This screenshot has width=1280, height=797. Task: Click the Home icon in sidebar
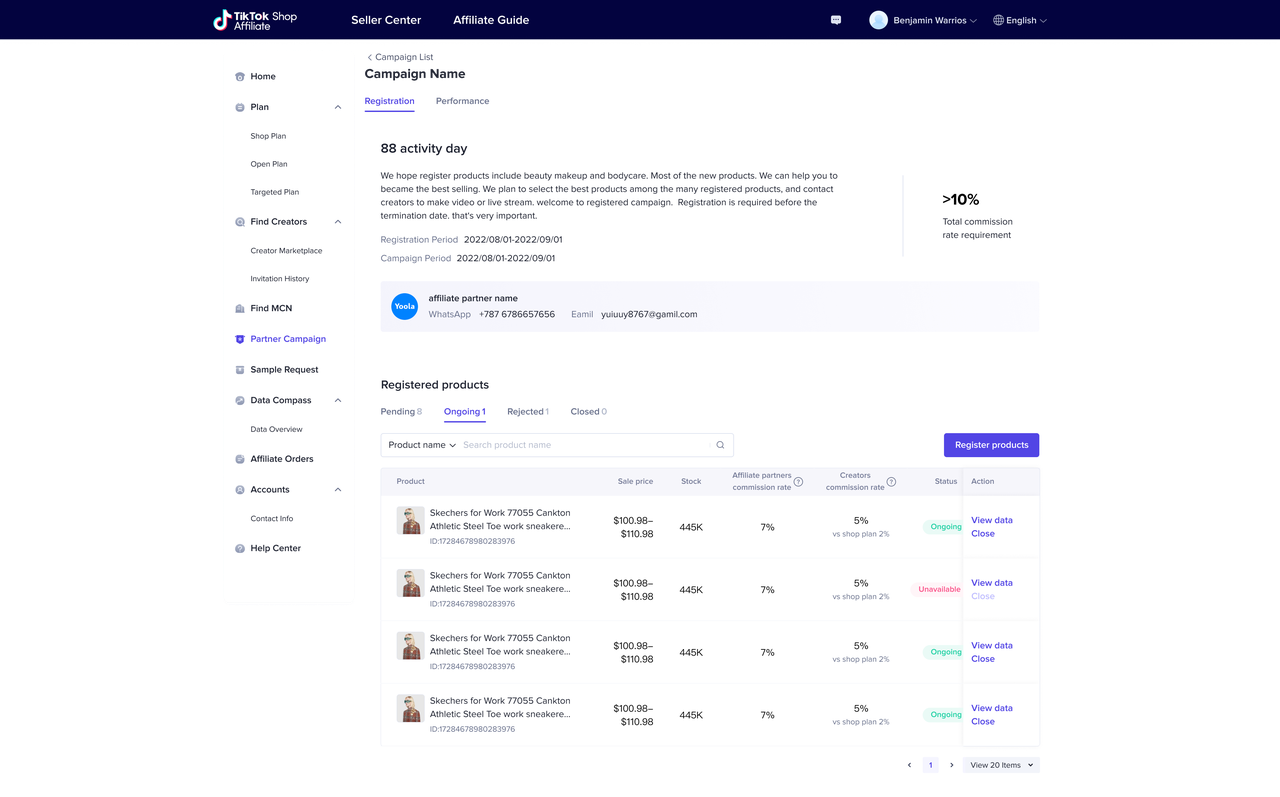click(x=240, y=77)
